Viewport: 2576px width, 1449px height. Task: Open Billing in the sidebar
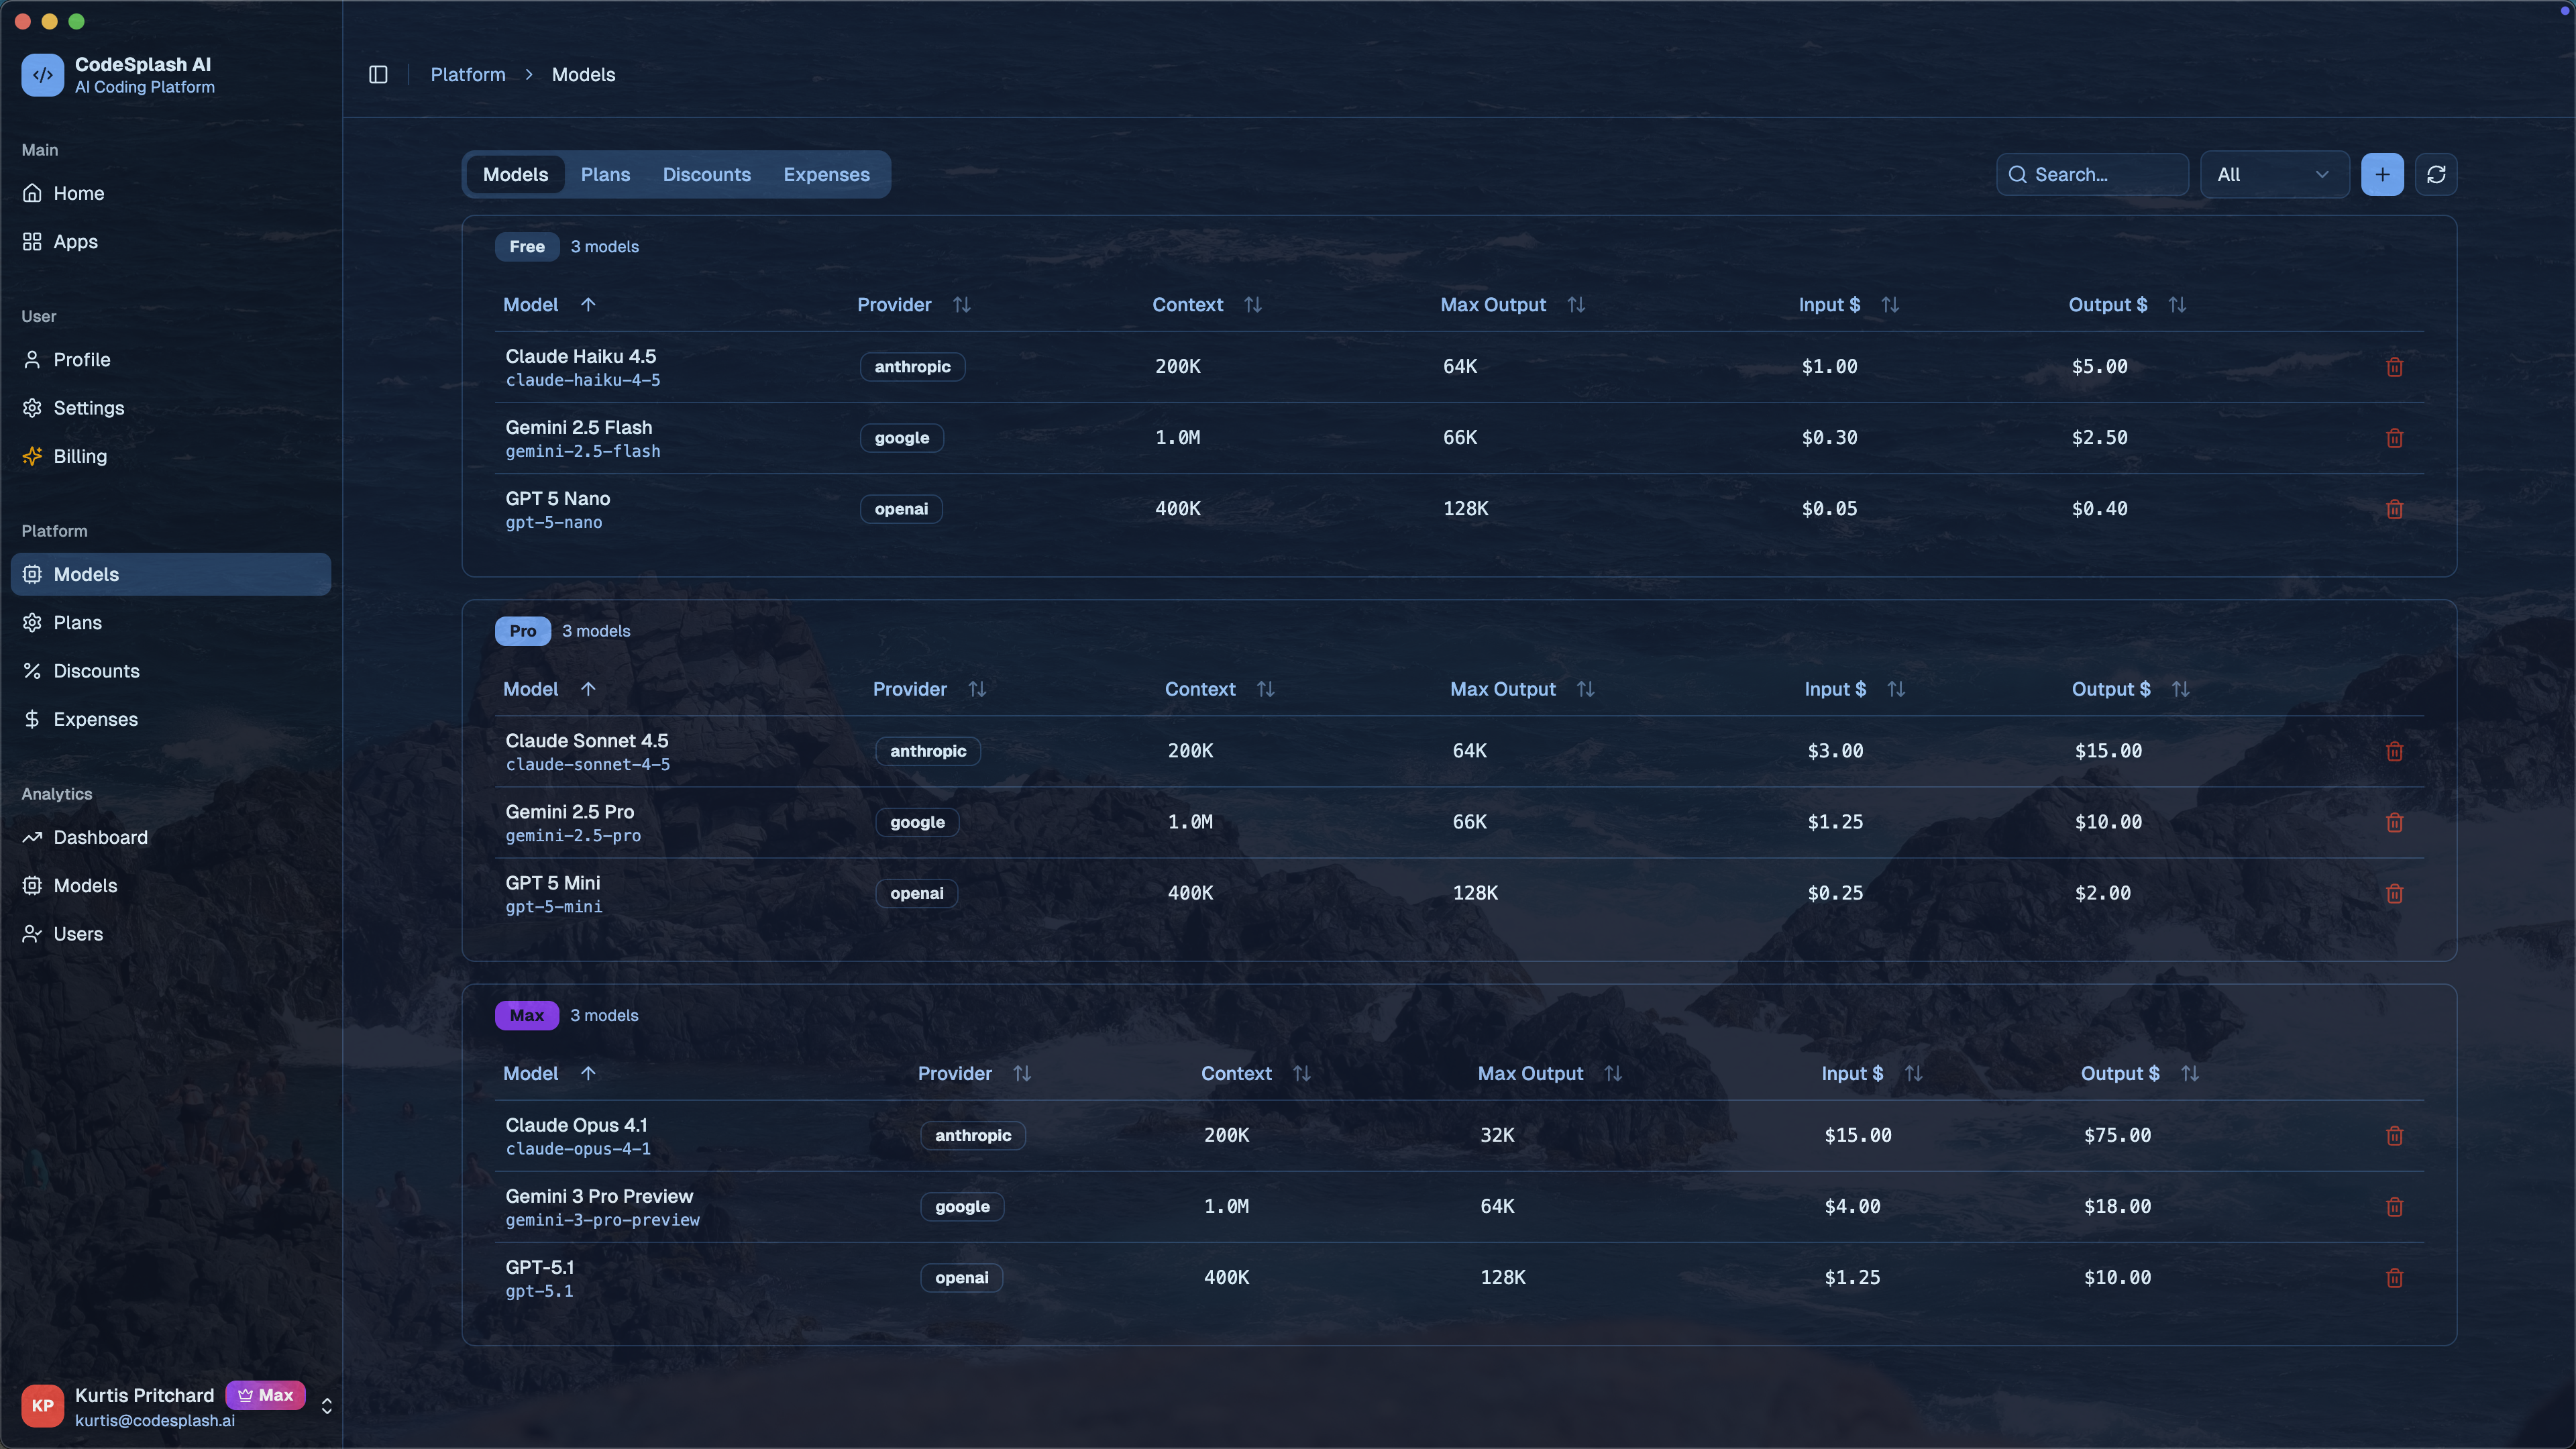point(80,456)
